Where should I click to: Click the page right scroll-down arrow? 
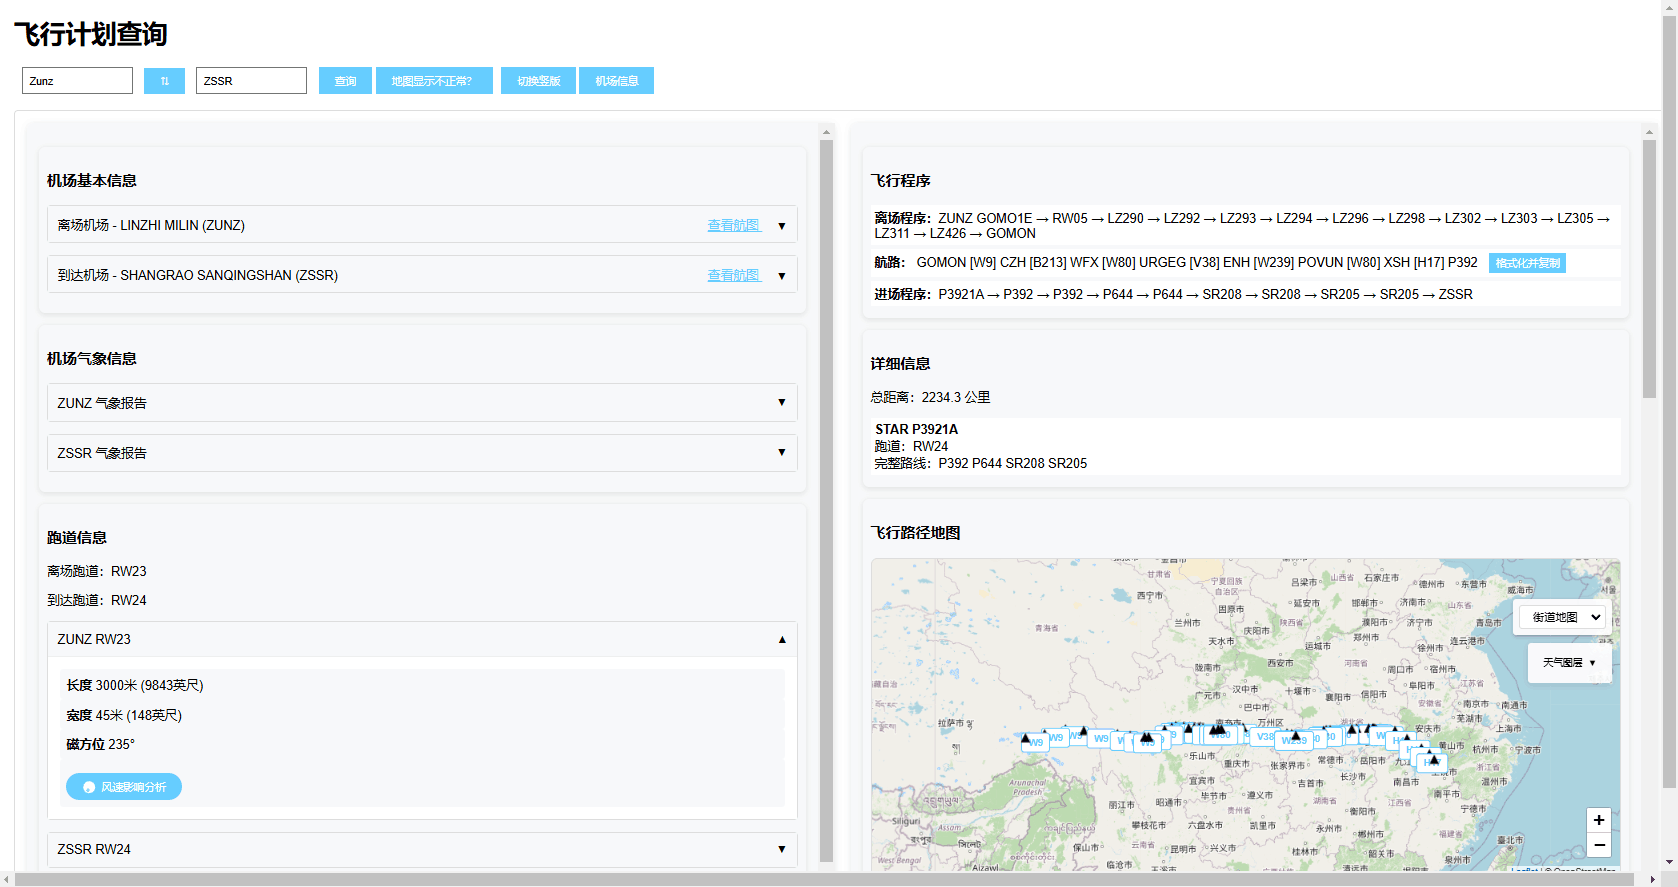click(x=1669, y=862)
